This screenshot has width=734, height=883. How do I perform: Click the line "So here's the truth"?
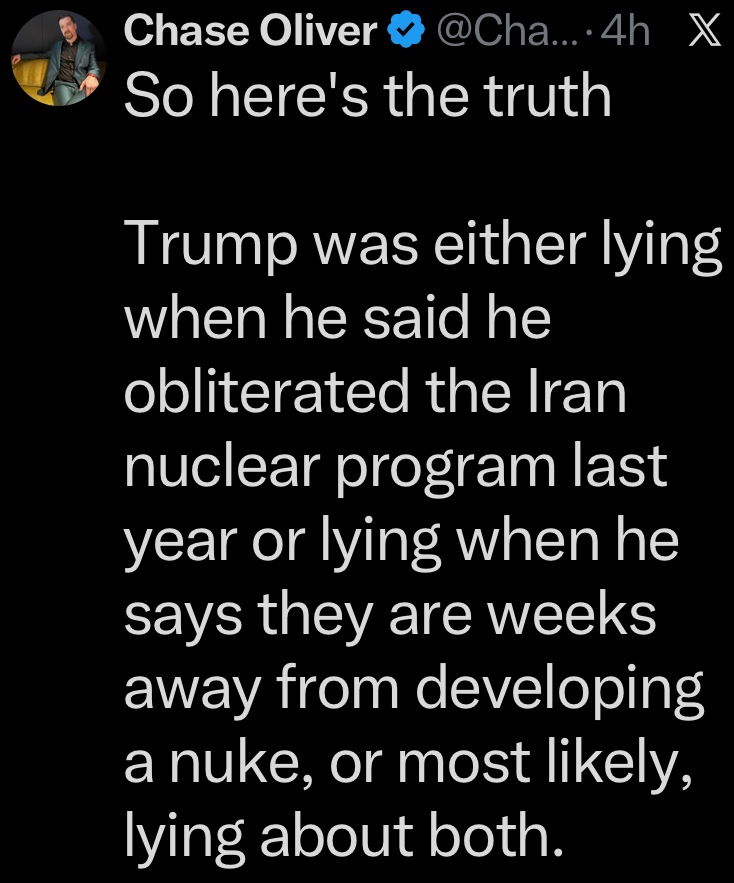[367, 97]
